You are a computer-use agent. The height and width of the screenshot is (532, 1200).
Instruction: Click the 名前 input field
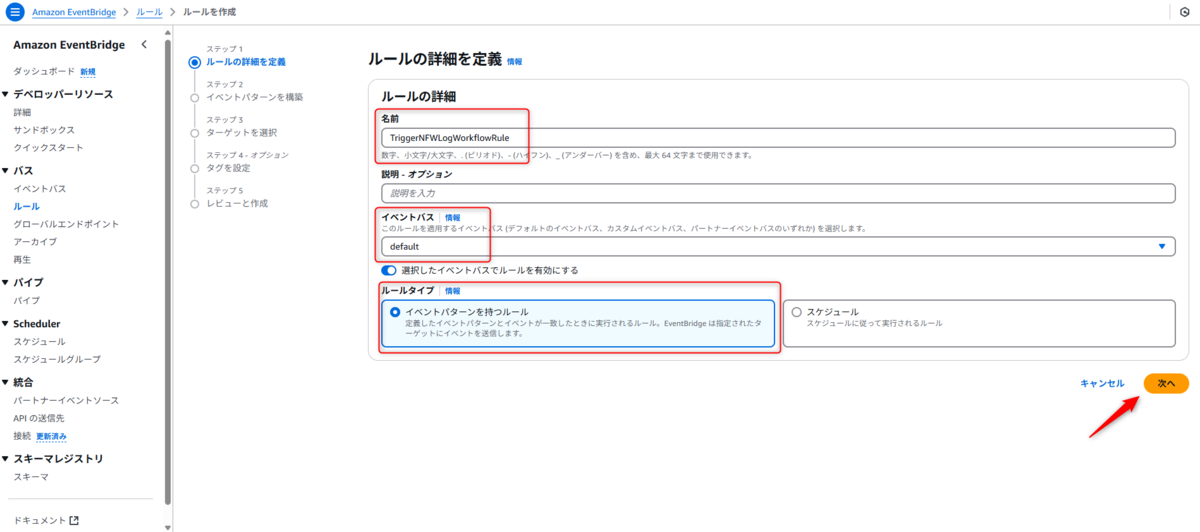[778, 138]
